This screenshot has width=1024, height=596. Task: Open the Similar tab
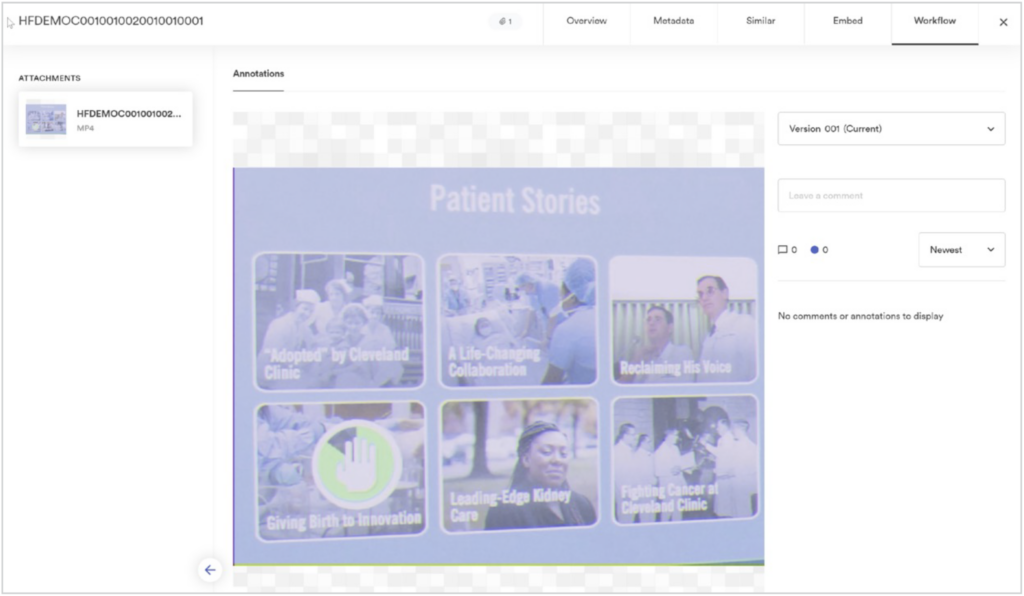(760, 22)
